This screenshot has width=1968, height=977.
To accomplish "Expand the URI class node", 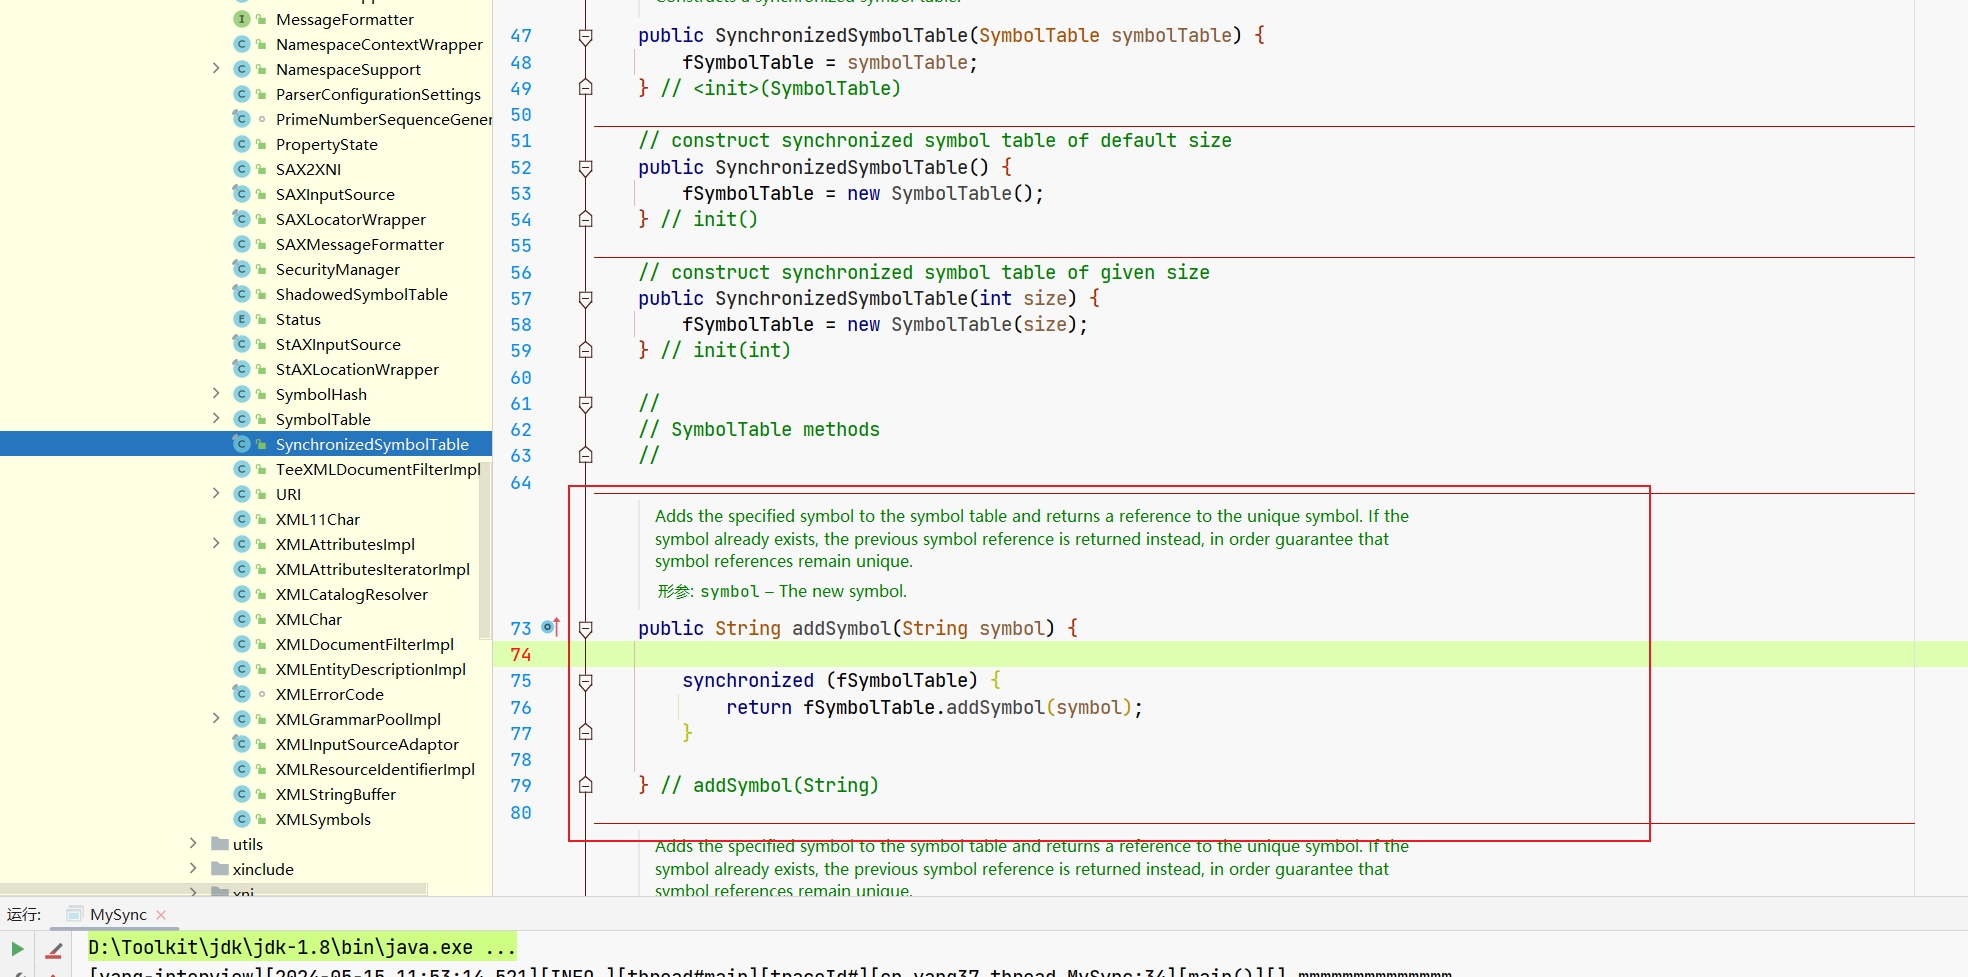I will (216, 494).
